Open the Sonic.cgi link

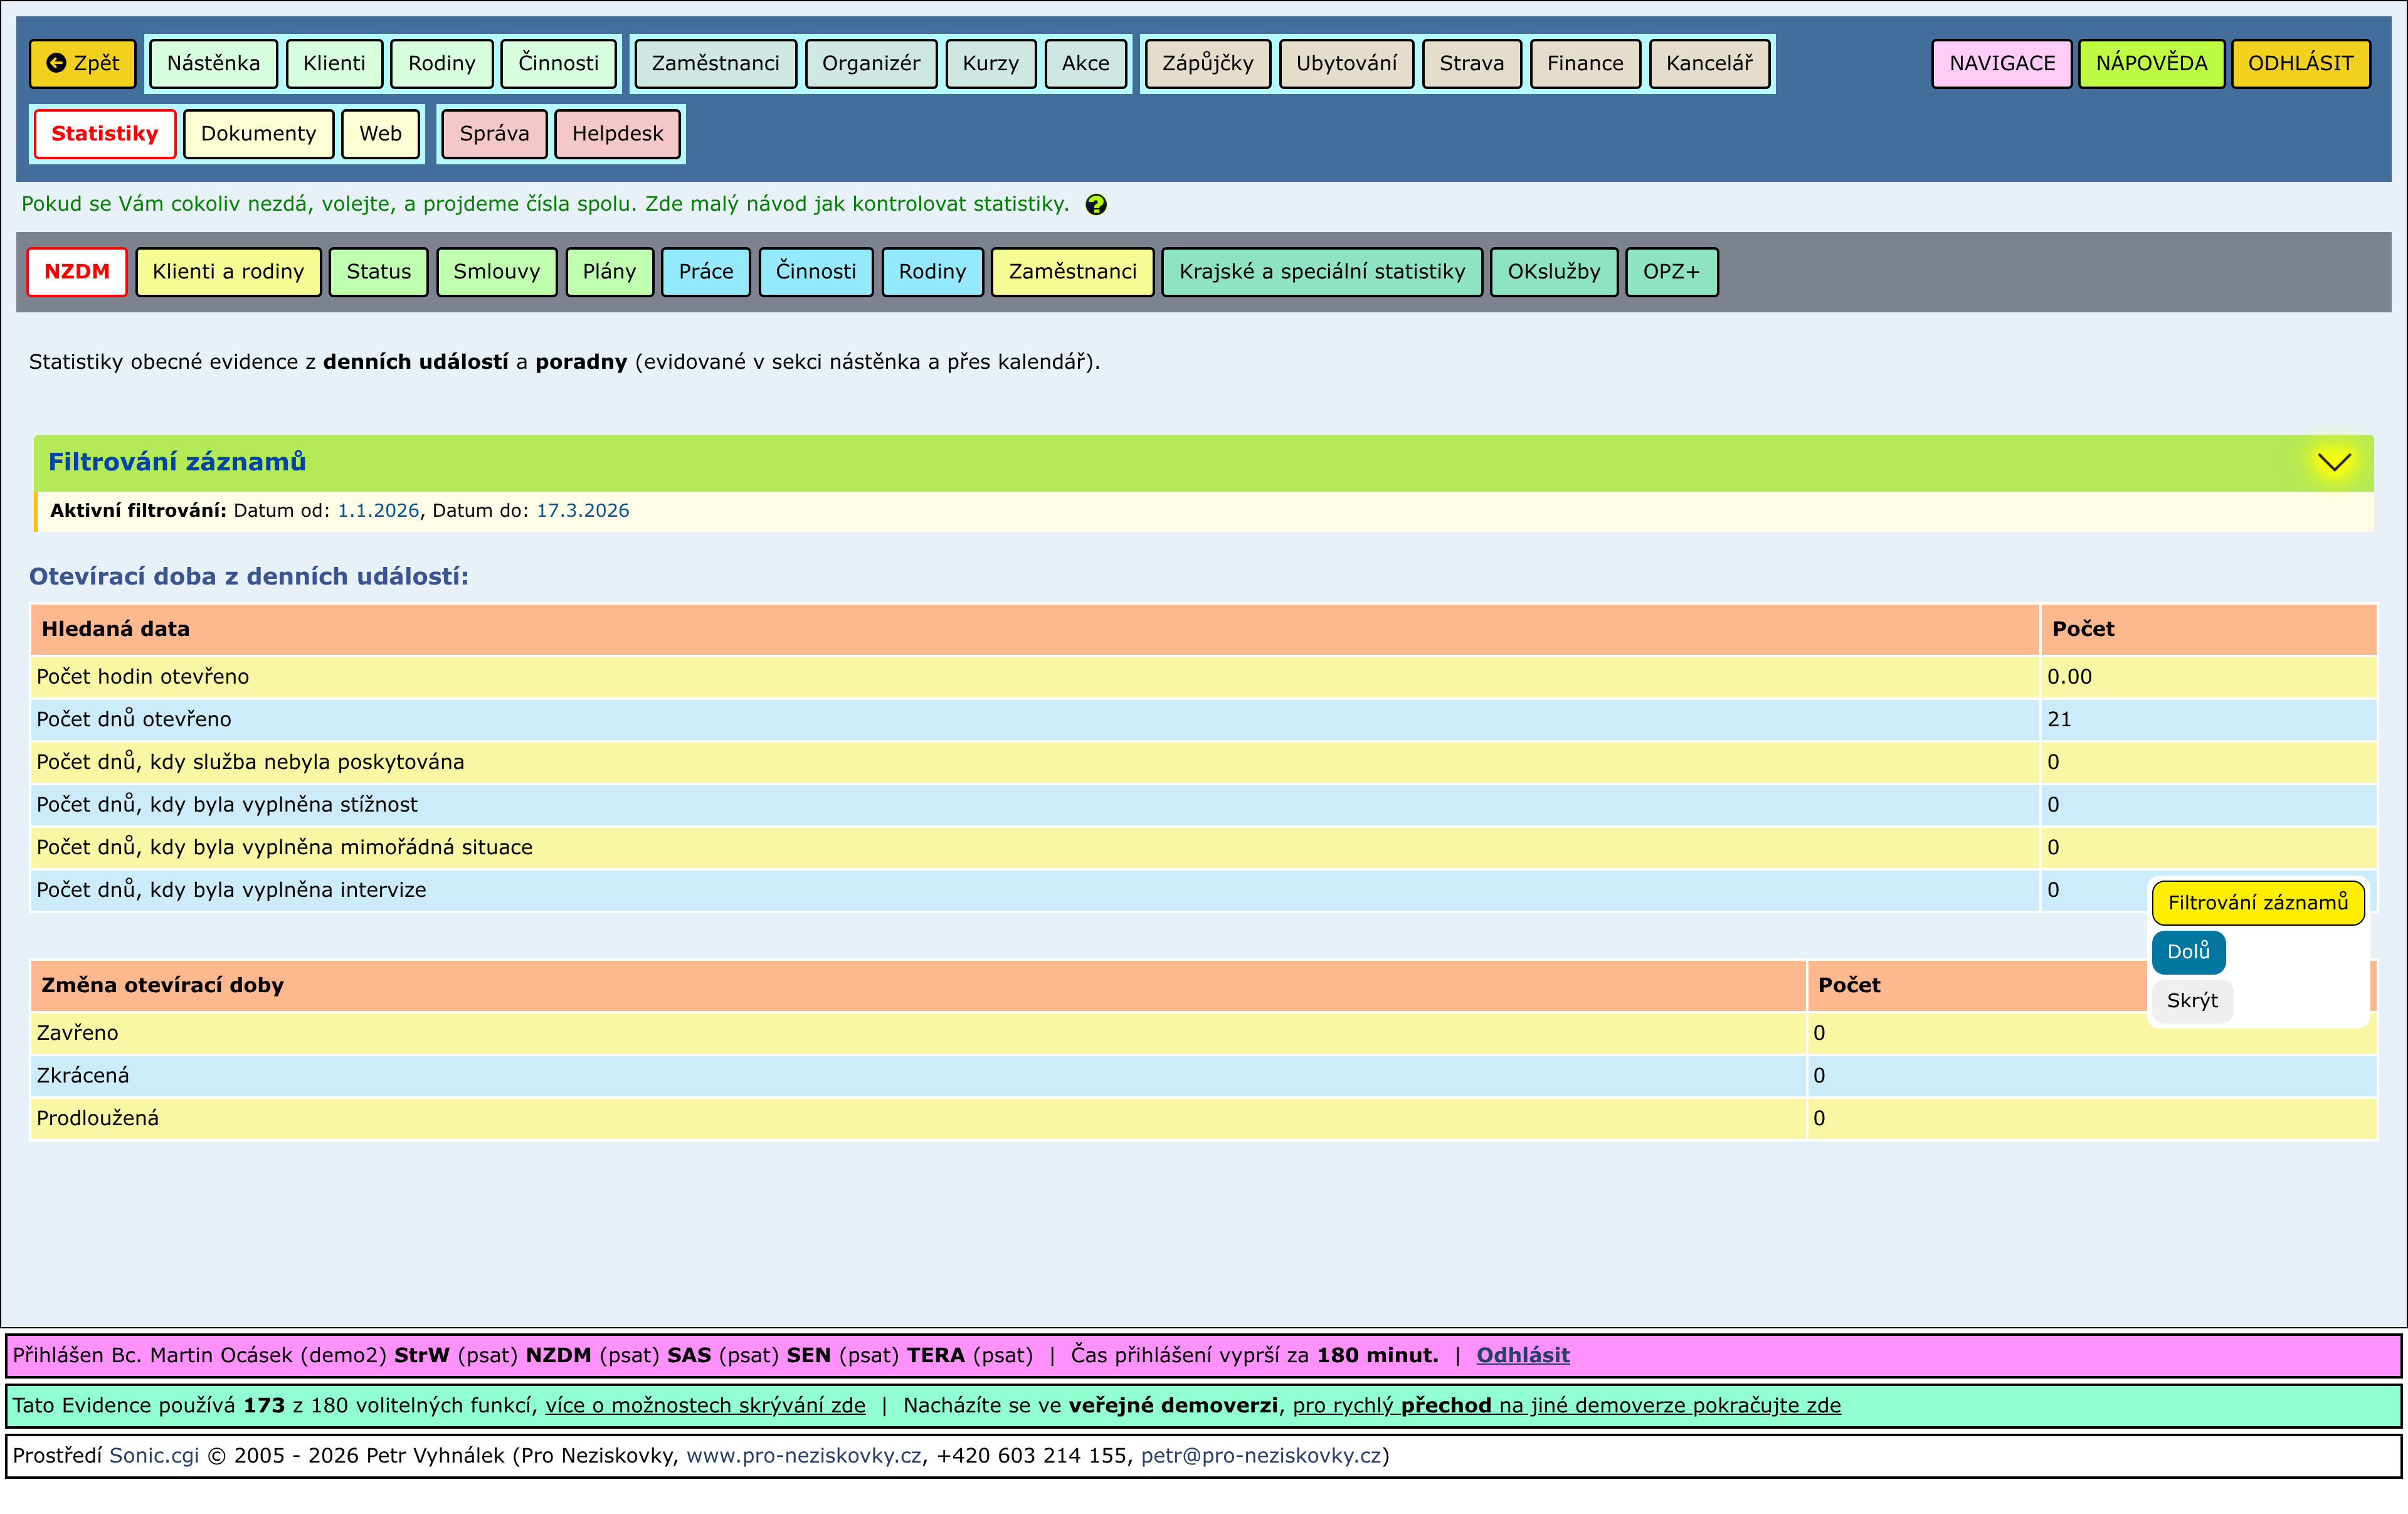click(x=154, y=1456)
